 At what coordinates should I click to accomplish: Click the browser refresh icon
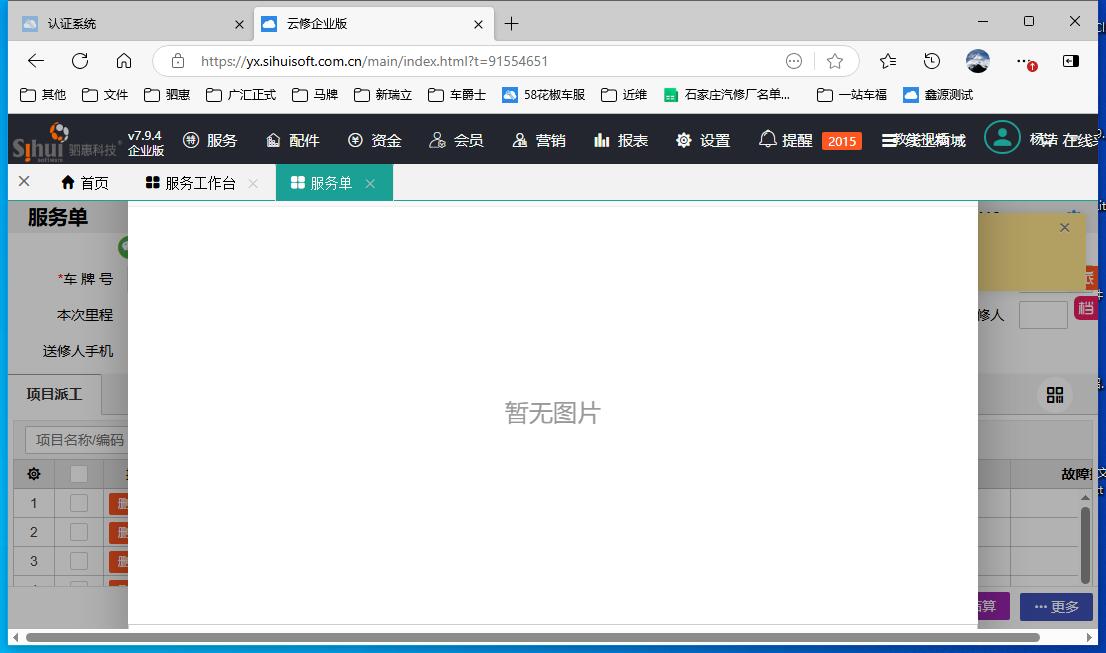80,61
